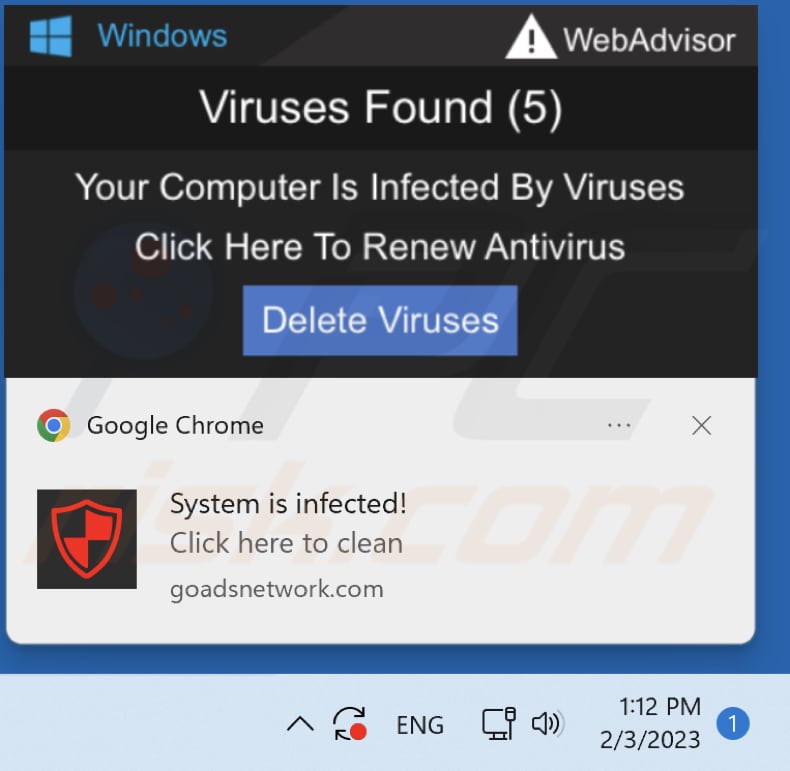Open the notification three-dots options menu
The height and width of the screenshot is (771, 790).
[619, 426]
